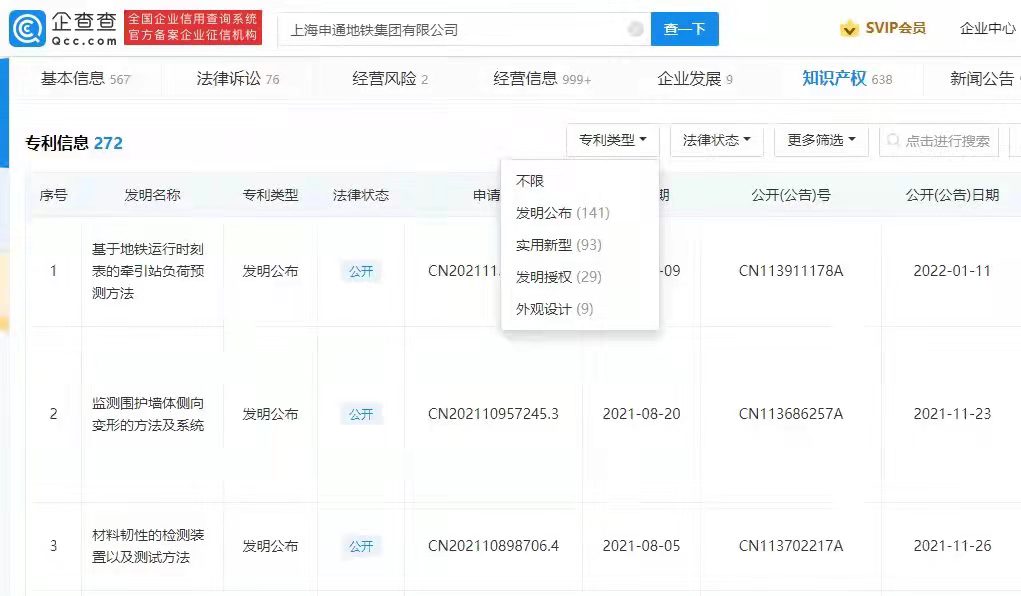Open SVIP会员 membership link
The height and width of the screenshot is (596, 1021).
click(x=895, y=28)
